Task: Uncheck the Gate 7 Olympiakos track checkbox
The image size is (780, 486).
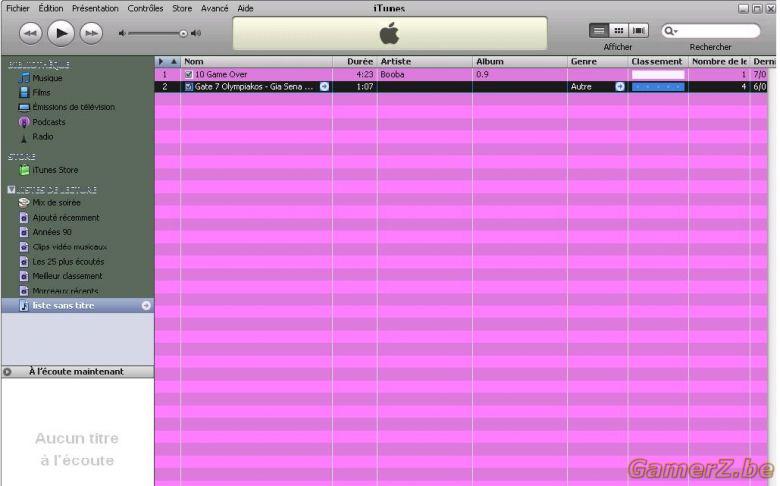Action: tap(189, 87)
